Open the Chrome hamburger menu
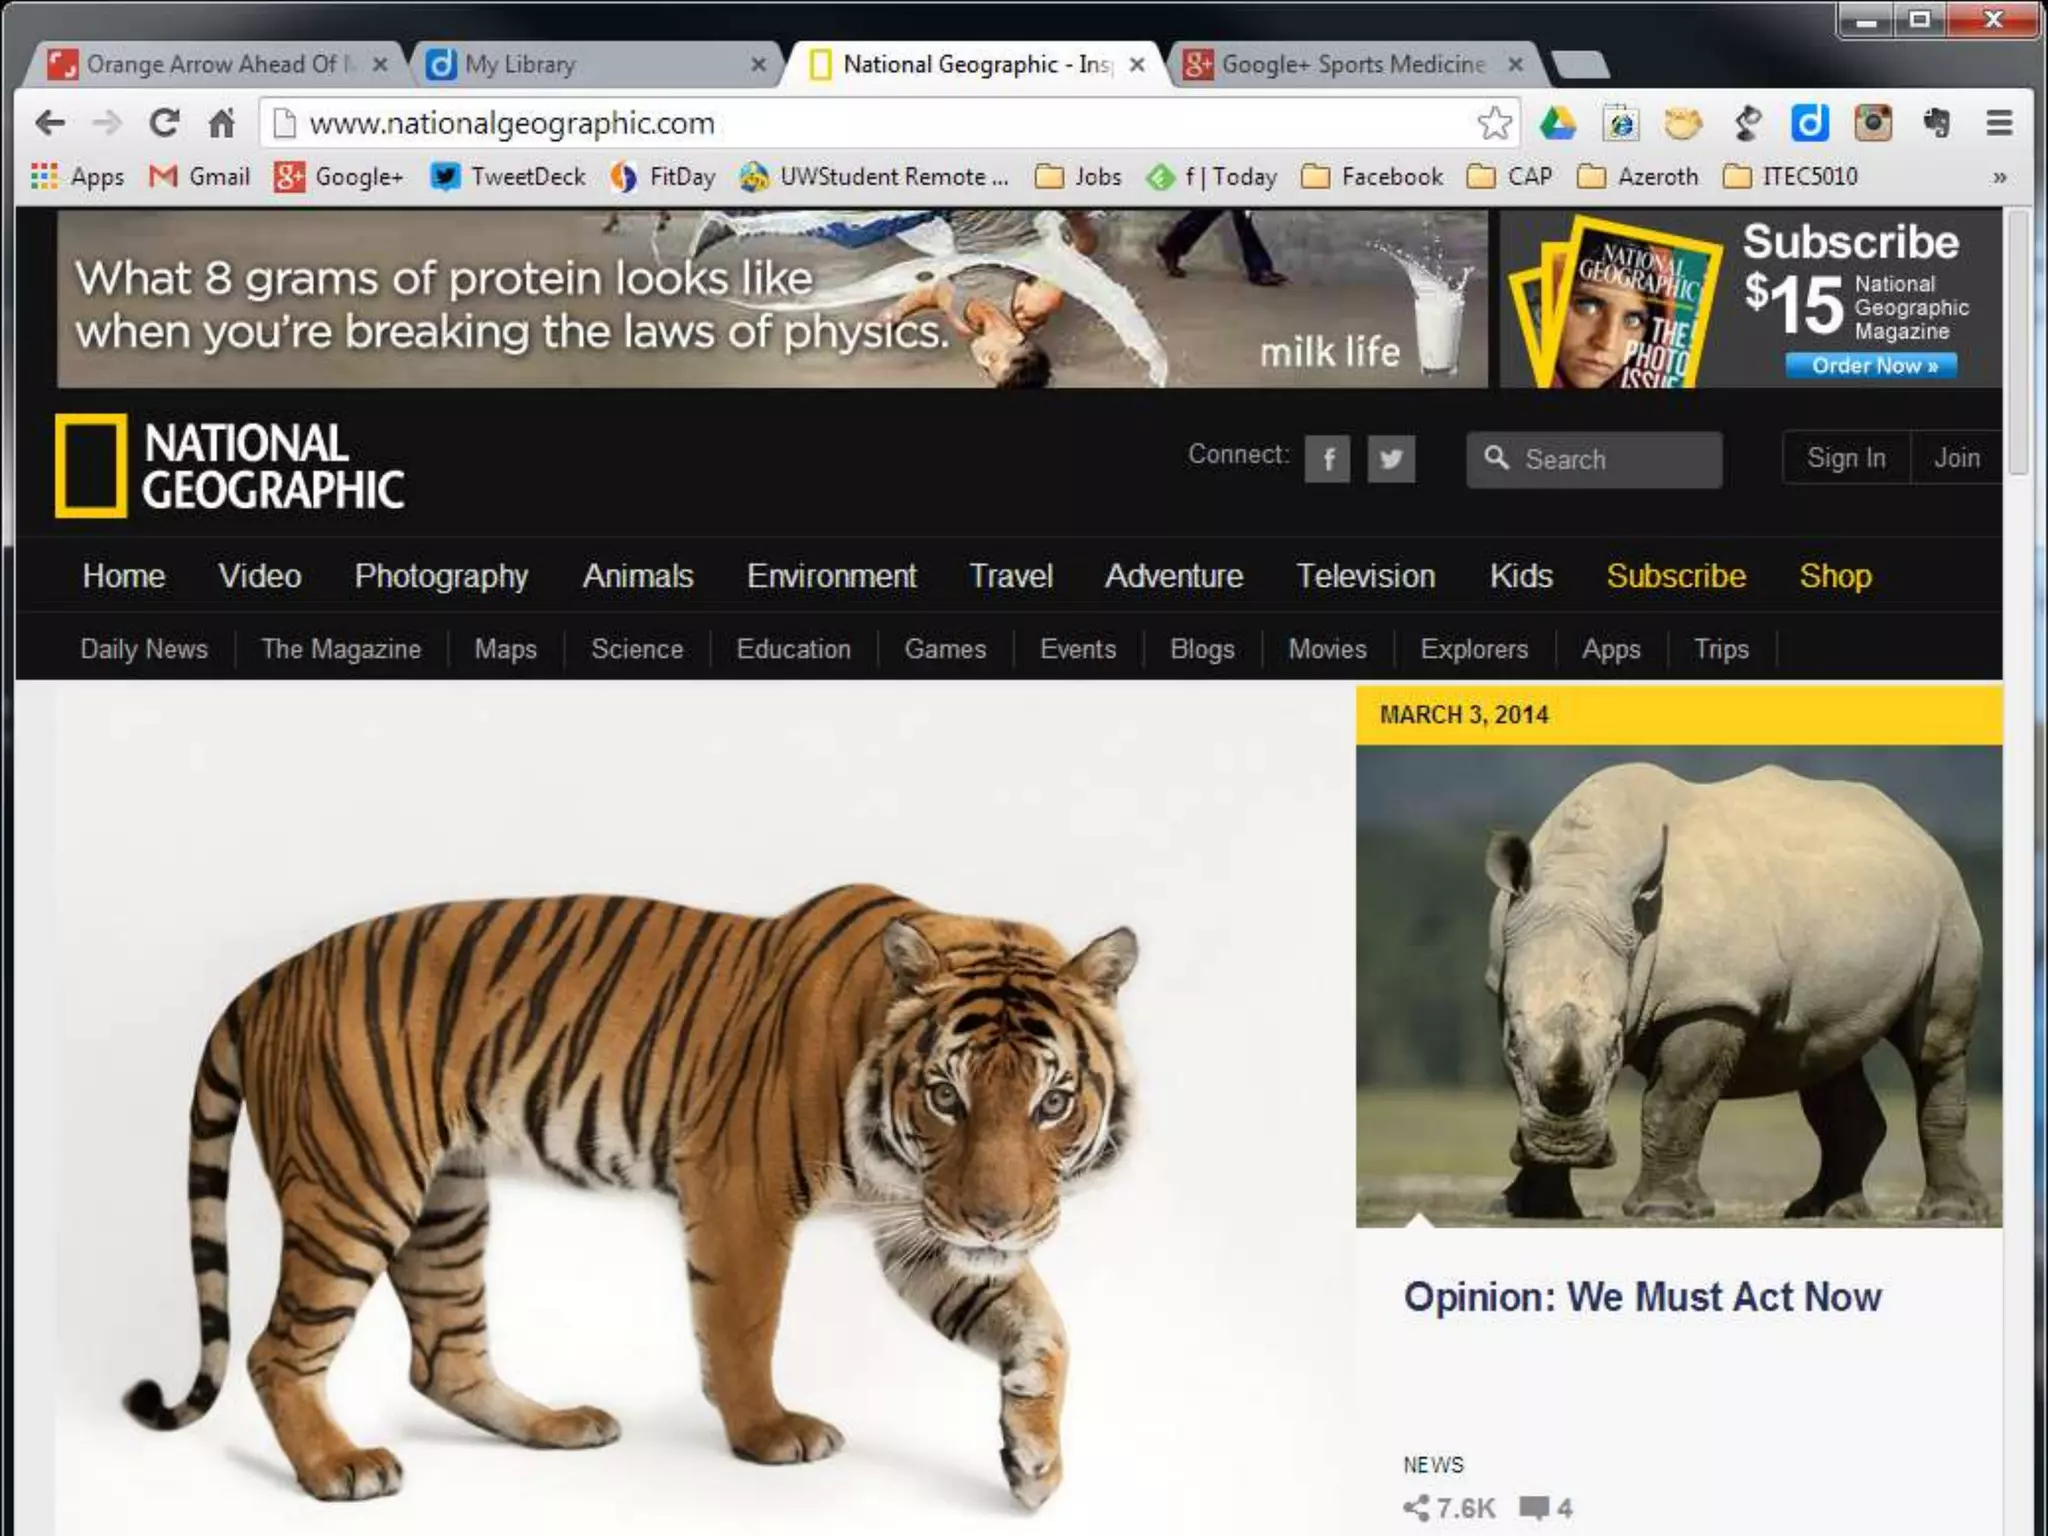This screenshot has width=2048, height=1536. click(x=1999, y=123)
